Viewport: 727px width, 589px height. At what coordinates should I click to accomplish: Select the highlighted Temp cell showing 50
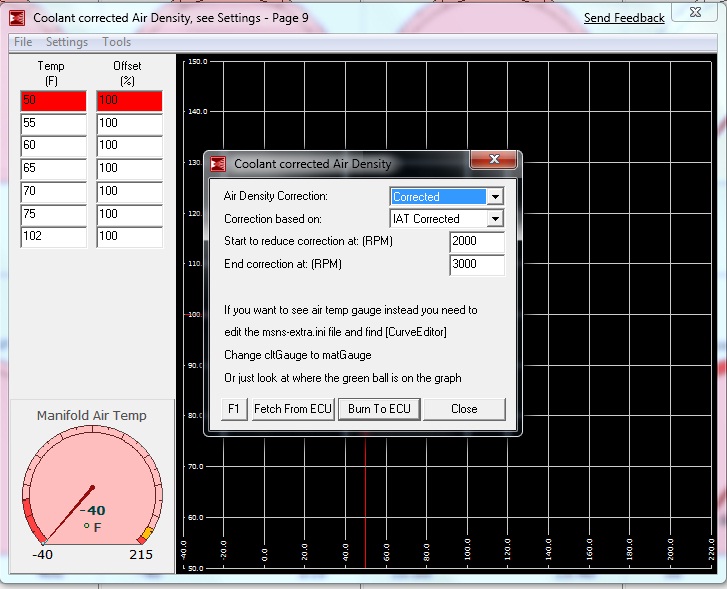click(53, 101)
